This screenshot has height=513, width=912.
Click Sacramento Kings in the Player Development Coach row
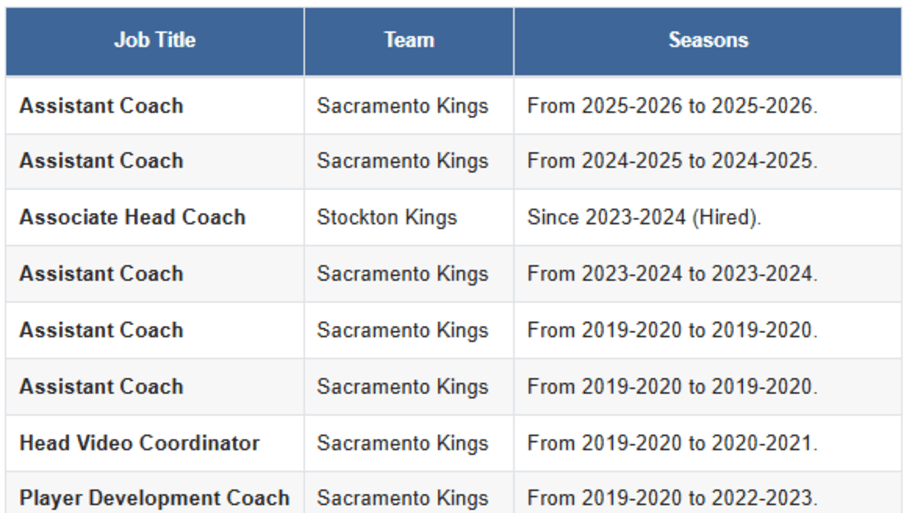tap(402, 498)
